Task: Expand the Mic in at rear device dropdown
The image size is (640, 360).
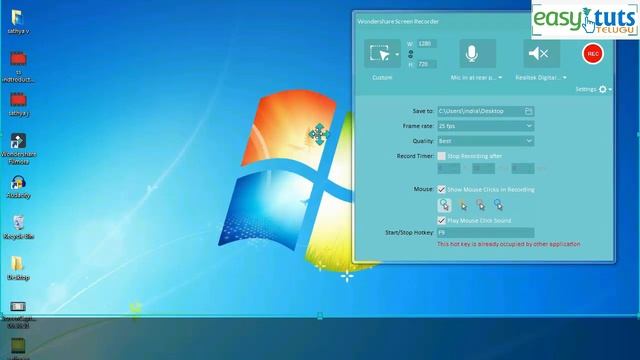Action: [500, 78]
